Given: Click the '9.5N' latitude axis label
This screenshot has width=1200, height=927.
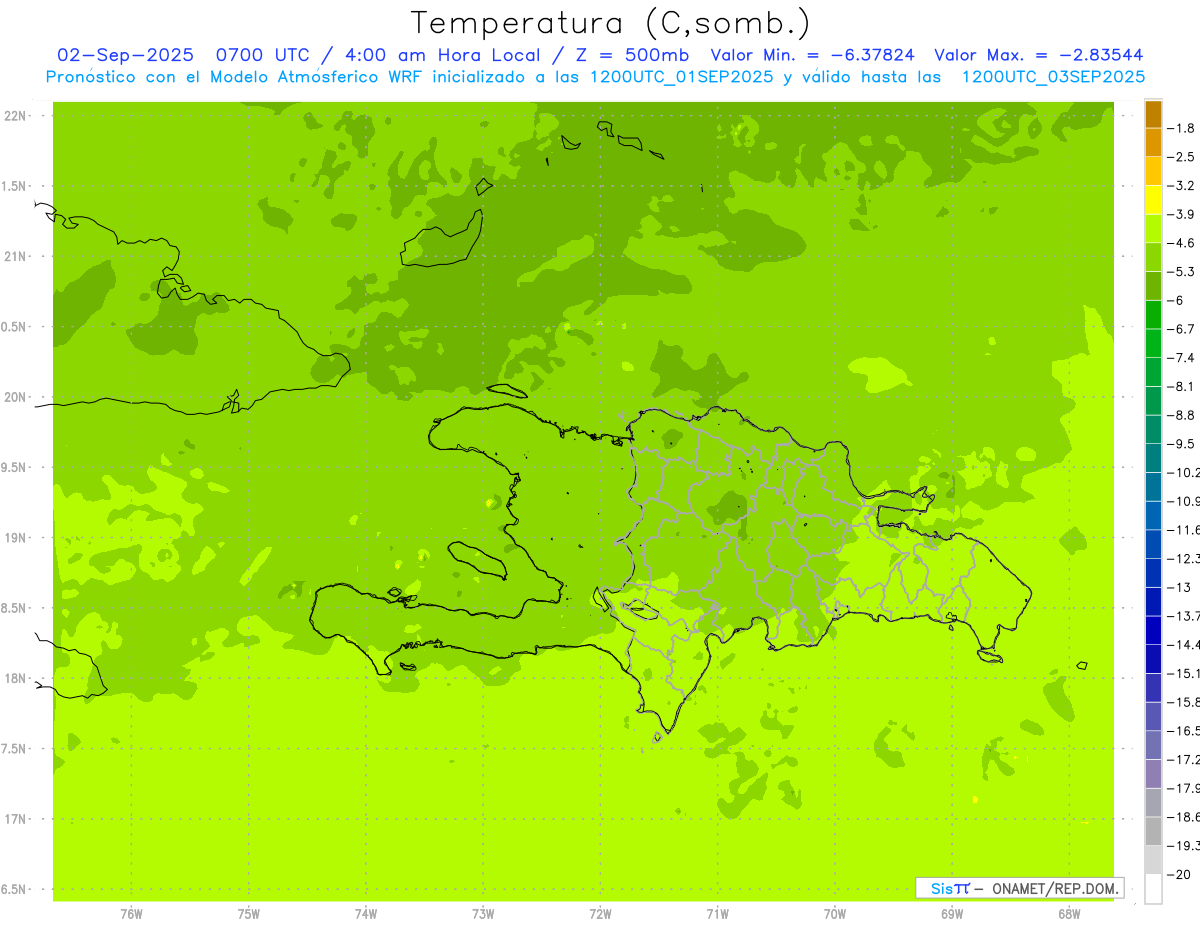Looking at the screenshot, I should tap(15, 468).
